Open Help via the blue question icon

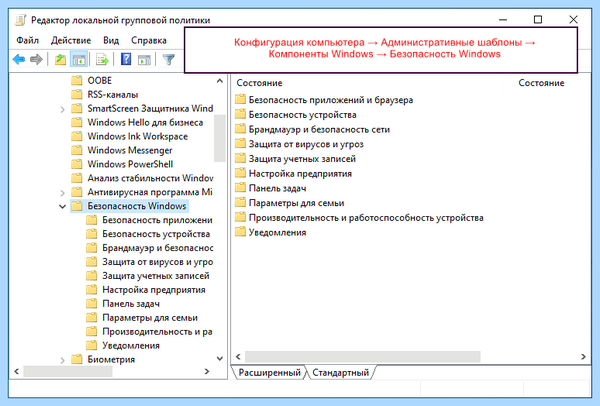coord(126,59)
